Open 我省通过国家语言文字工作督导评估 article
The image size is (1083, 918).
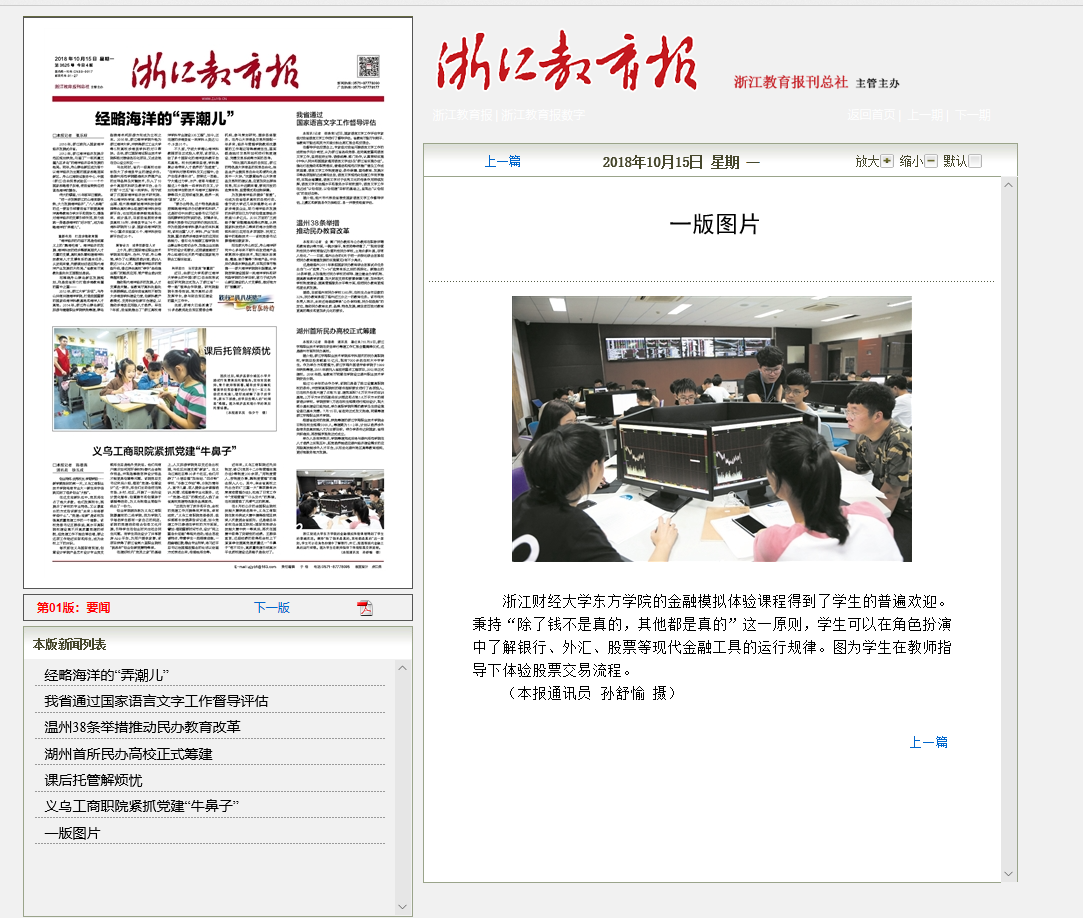tap(156, 701)
